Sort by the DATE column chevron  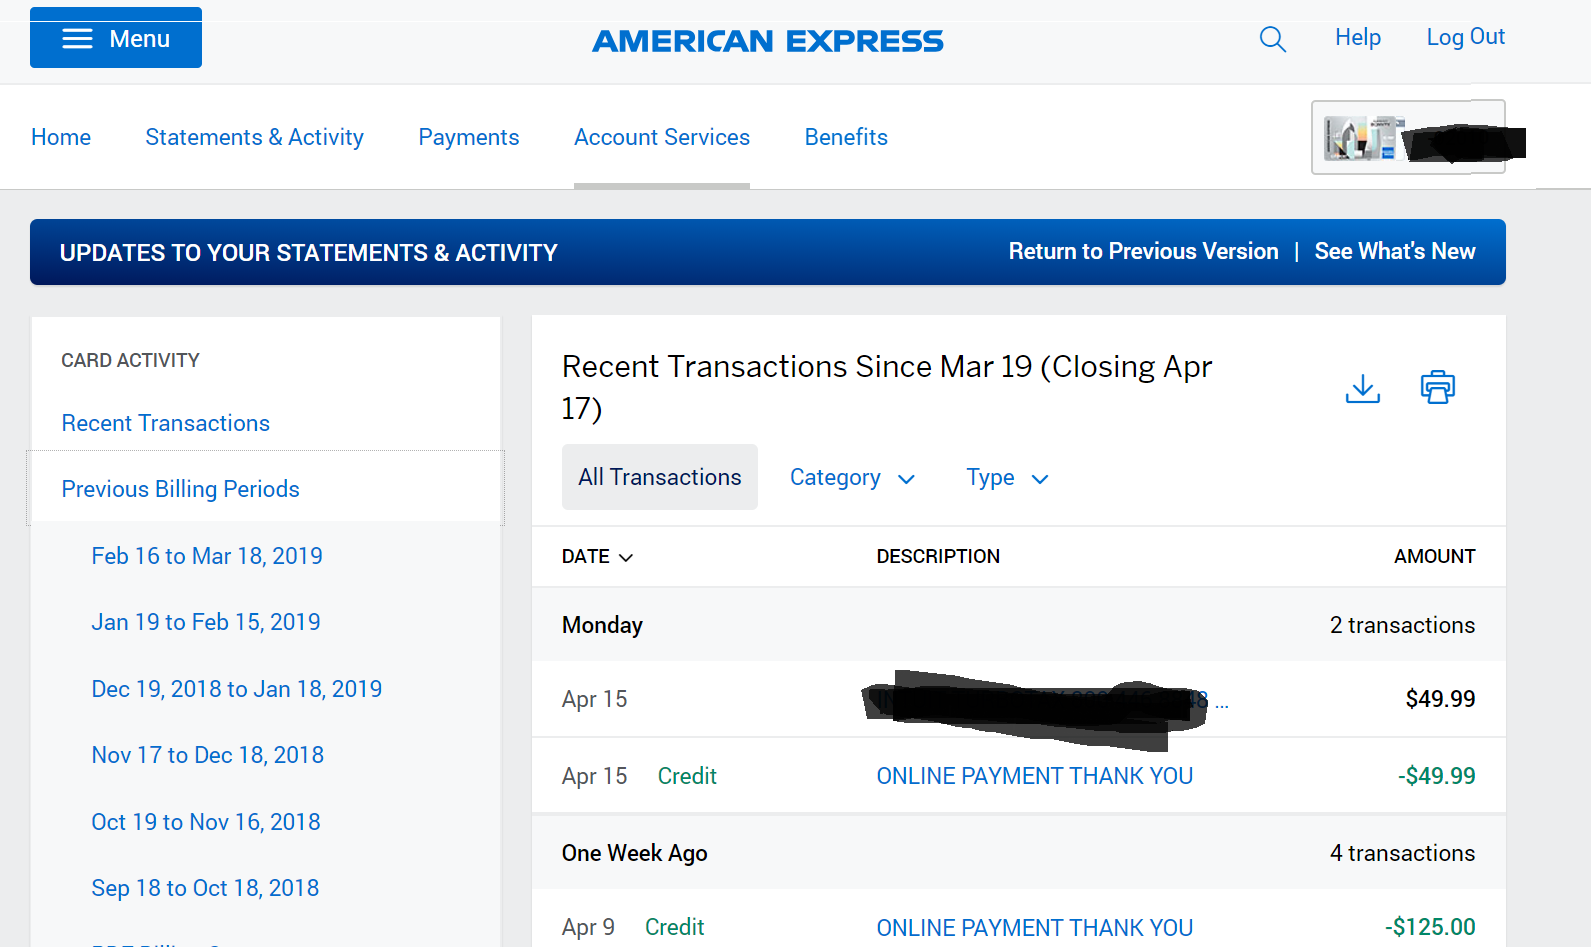pyautogui.click(x=626, y=557)
